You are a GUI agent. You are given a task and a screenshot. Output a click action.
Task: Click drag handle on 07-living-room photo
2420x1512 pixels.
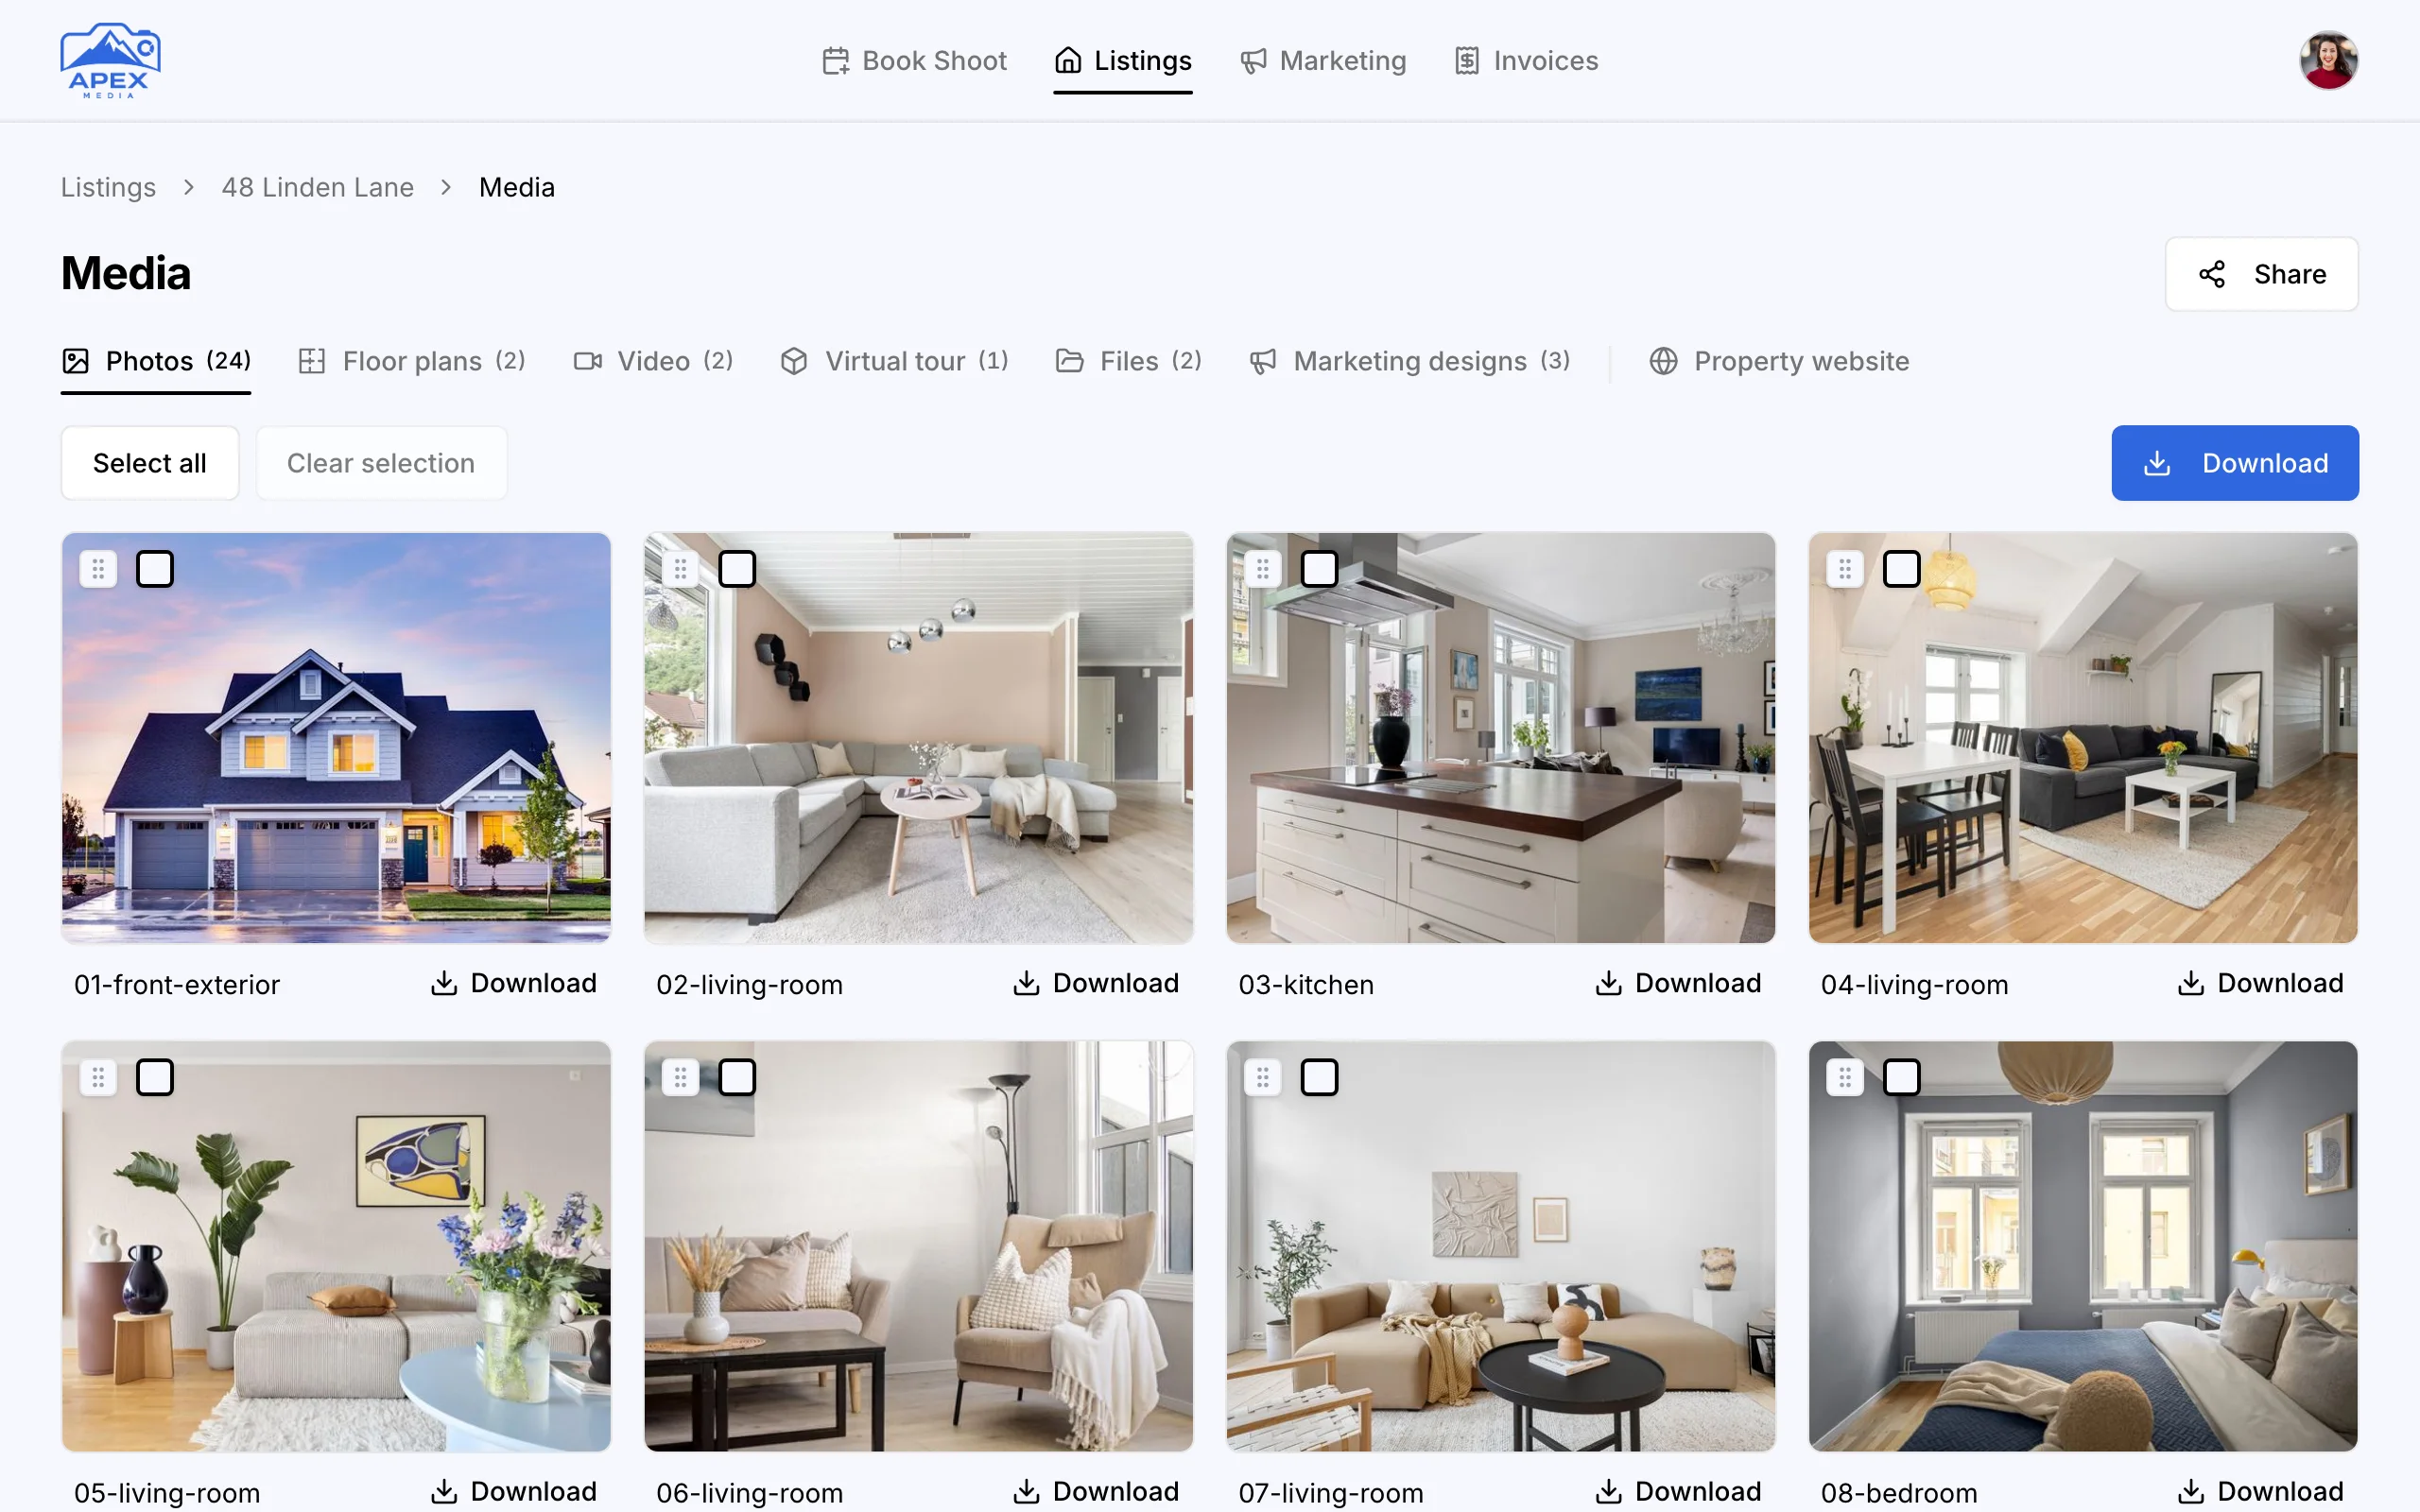pyautogui.click(x=1263, y=1077)
